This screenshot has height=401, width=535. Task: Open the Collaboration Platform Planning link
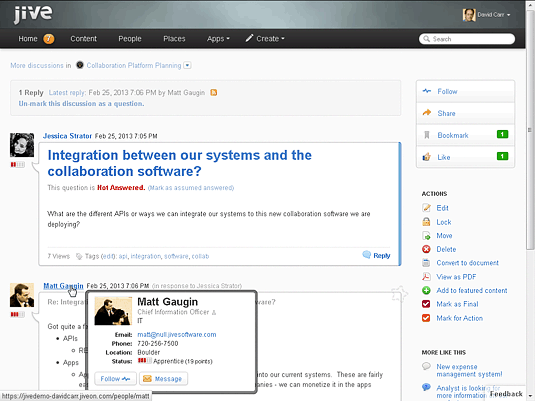[134, 65]
